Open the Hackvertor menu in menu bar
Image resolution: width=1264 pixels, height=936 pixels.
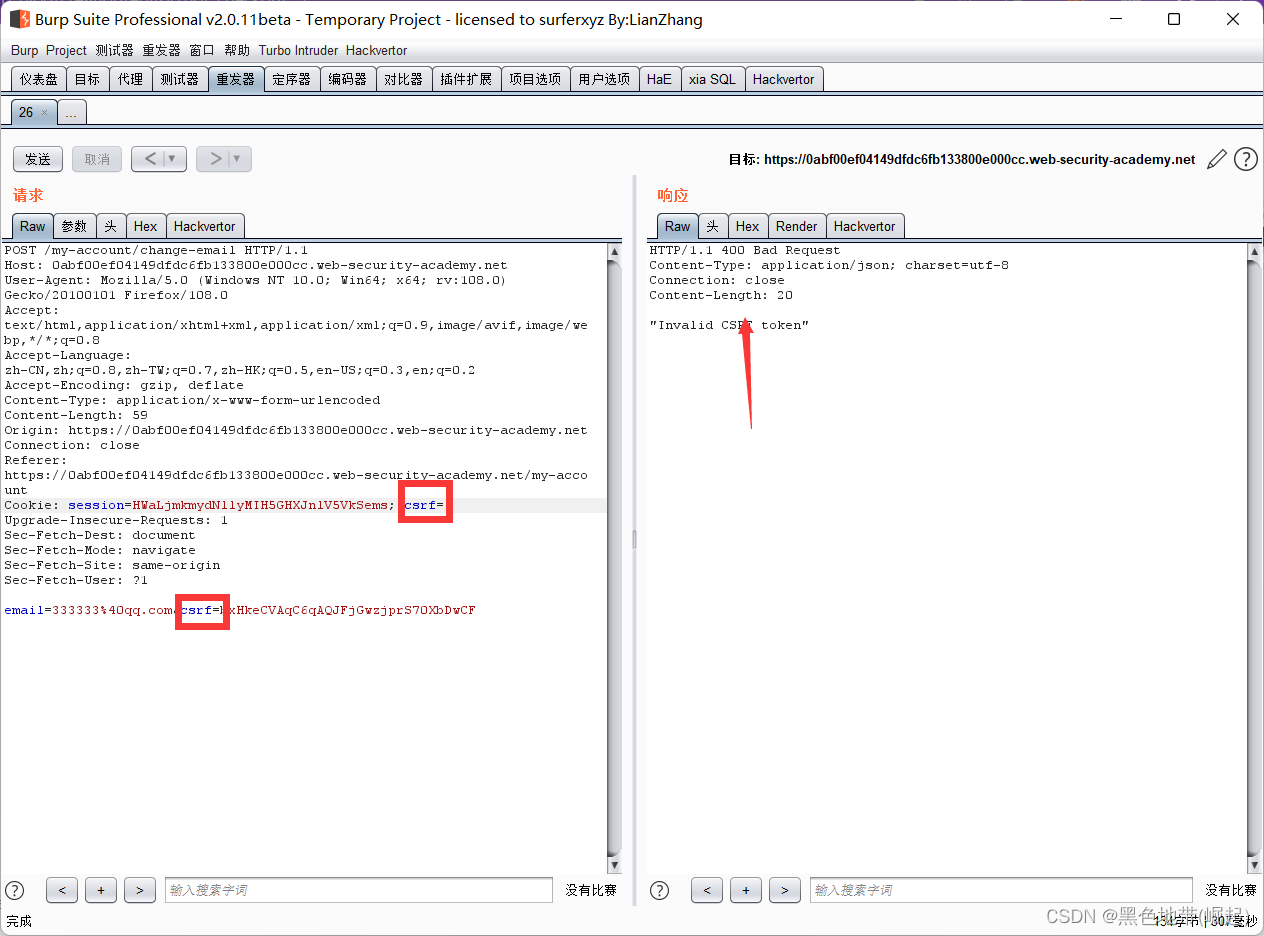[376, 50]
